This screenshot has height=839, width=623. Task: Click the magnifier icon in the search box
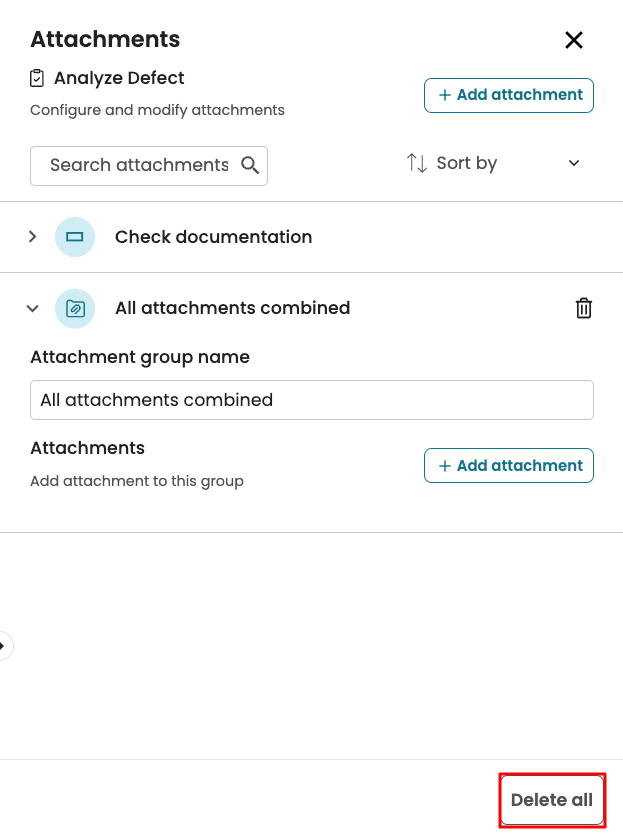(x=250, y=165)
